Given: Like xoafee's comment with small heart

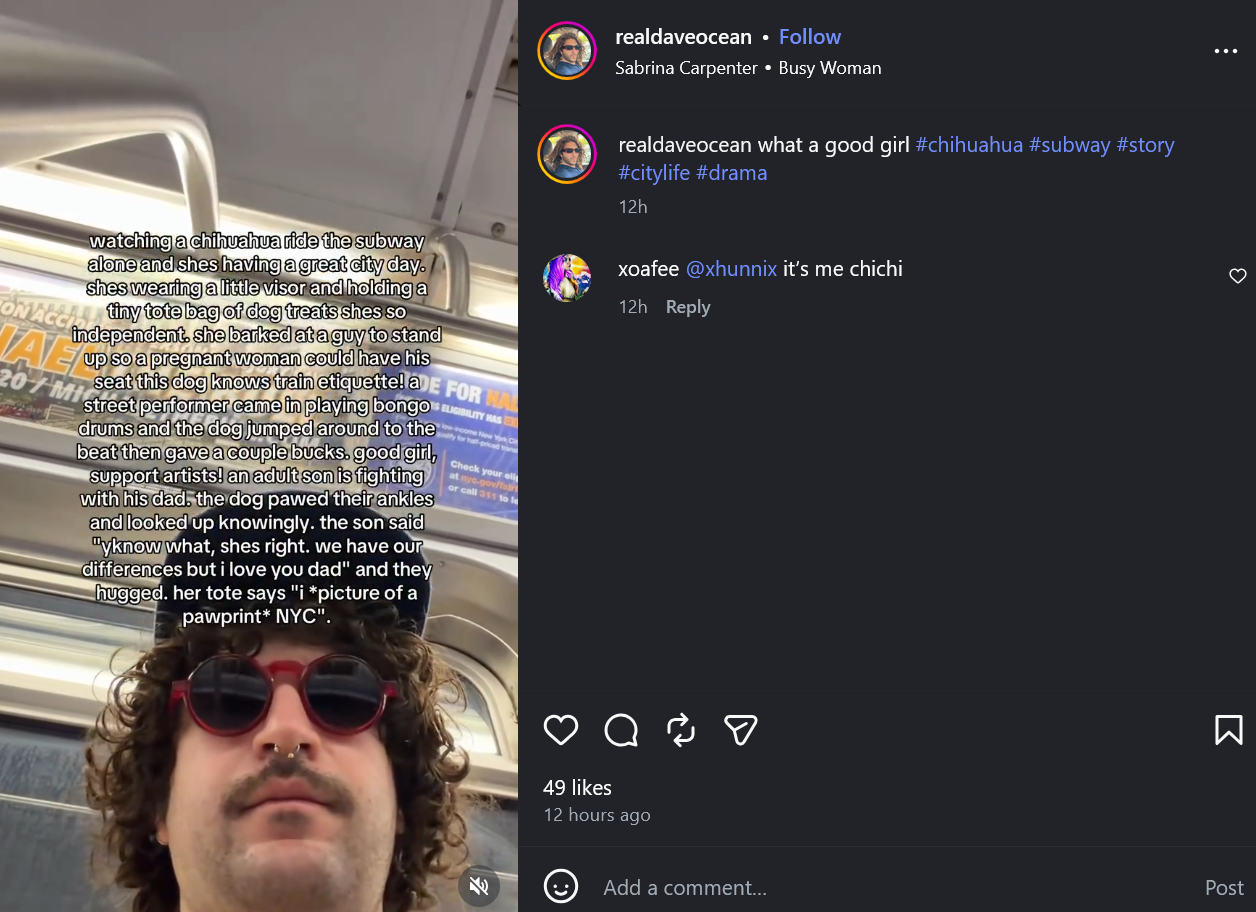Looking at the screenshot, I should pyautogui.click(x=1238, y=276).
